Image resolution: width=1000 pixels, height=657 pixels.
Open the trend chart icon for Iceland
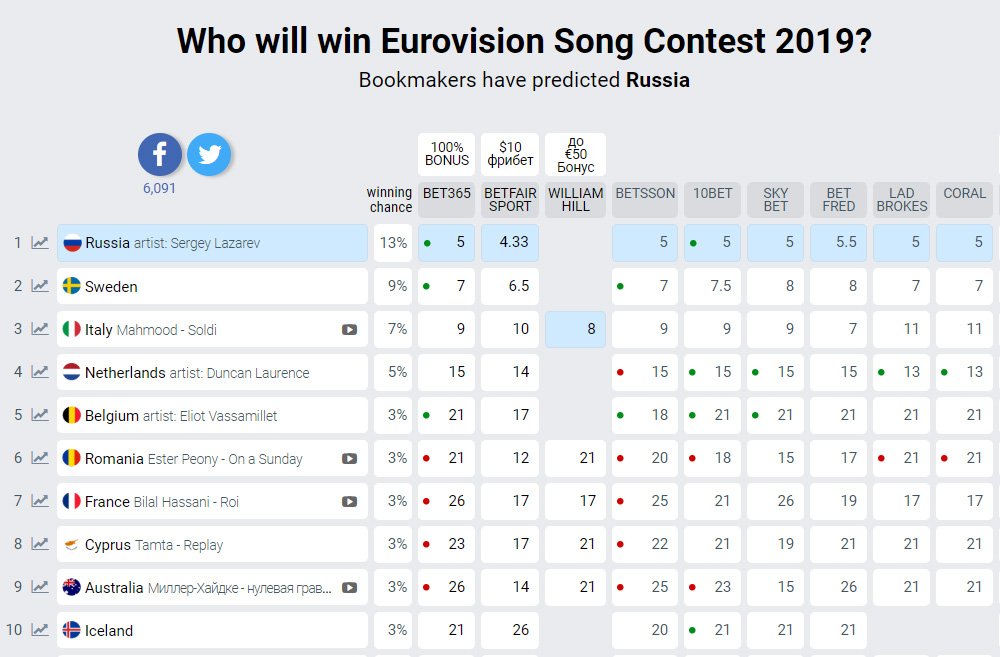click(40, 630)
